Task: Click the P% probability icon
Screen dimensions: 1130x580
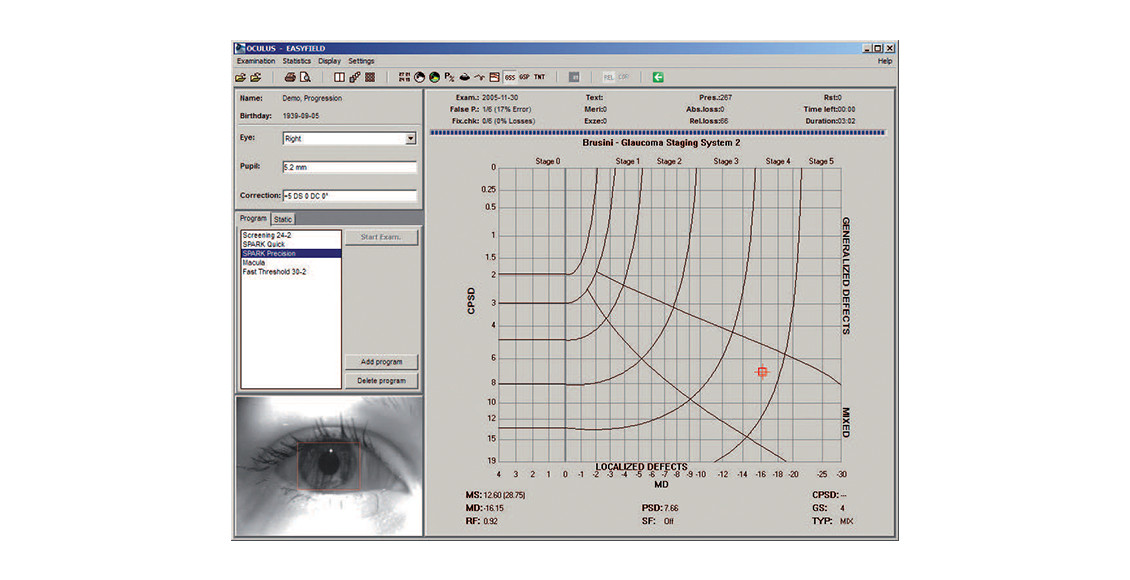Action: click(450, 77)
